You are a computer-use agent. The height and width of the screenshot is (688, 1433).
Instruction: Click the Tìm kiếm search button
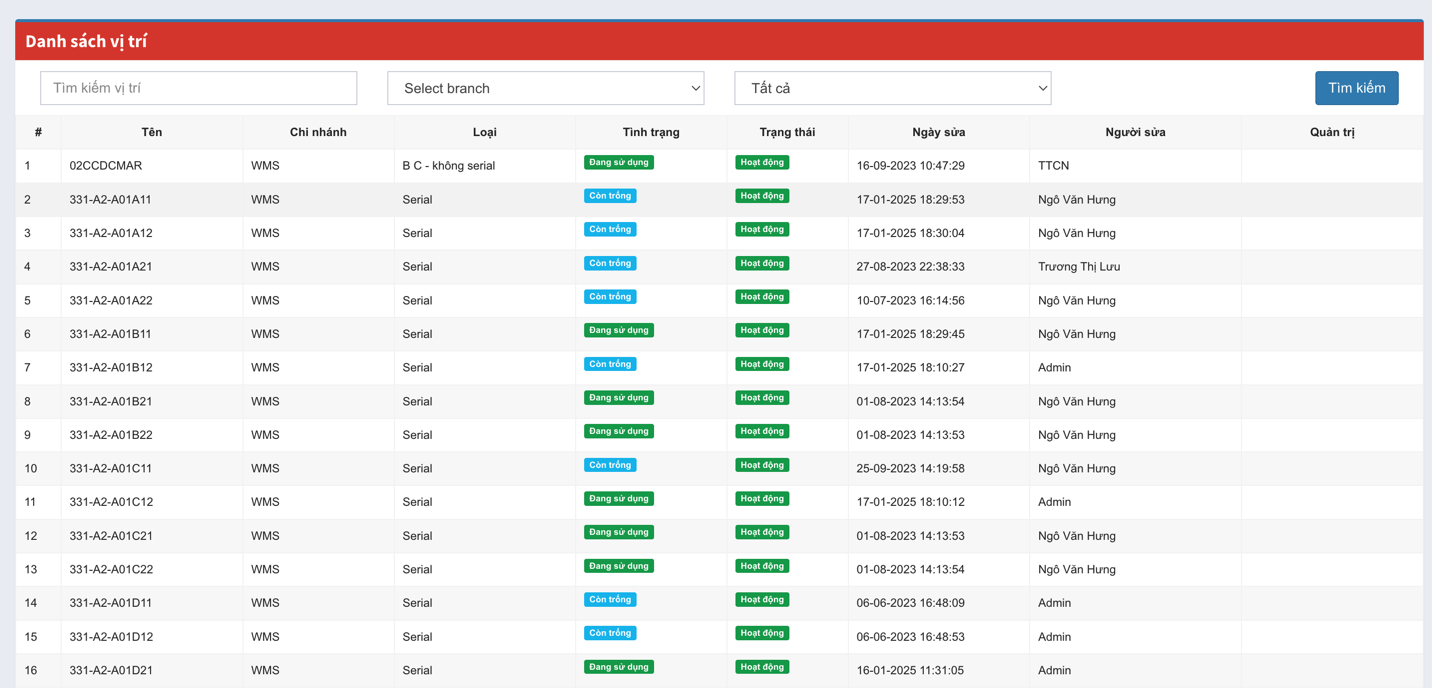point(1356,88)
